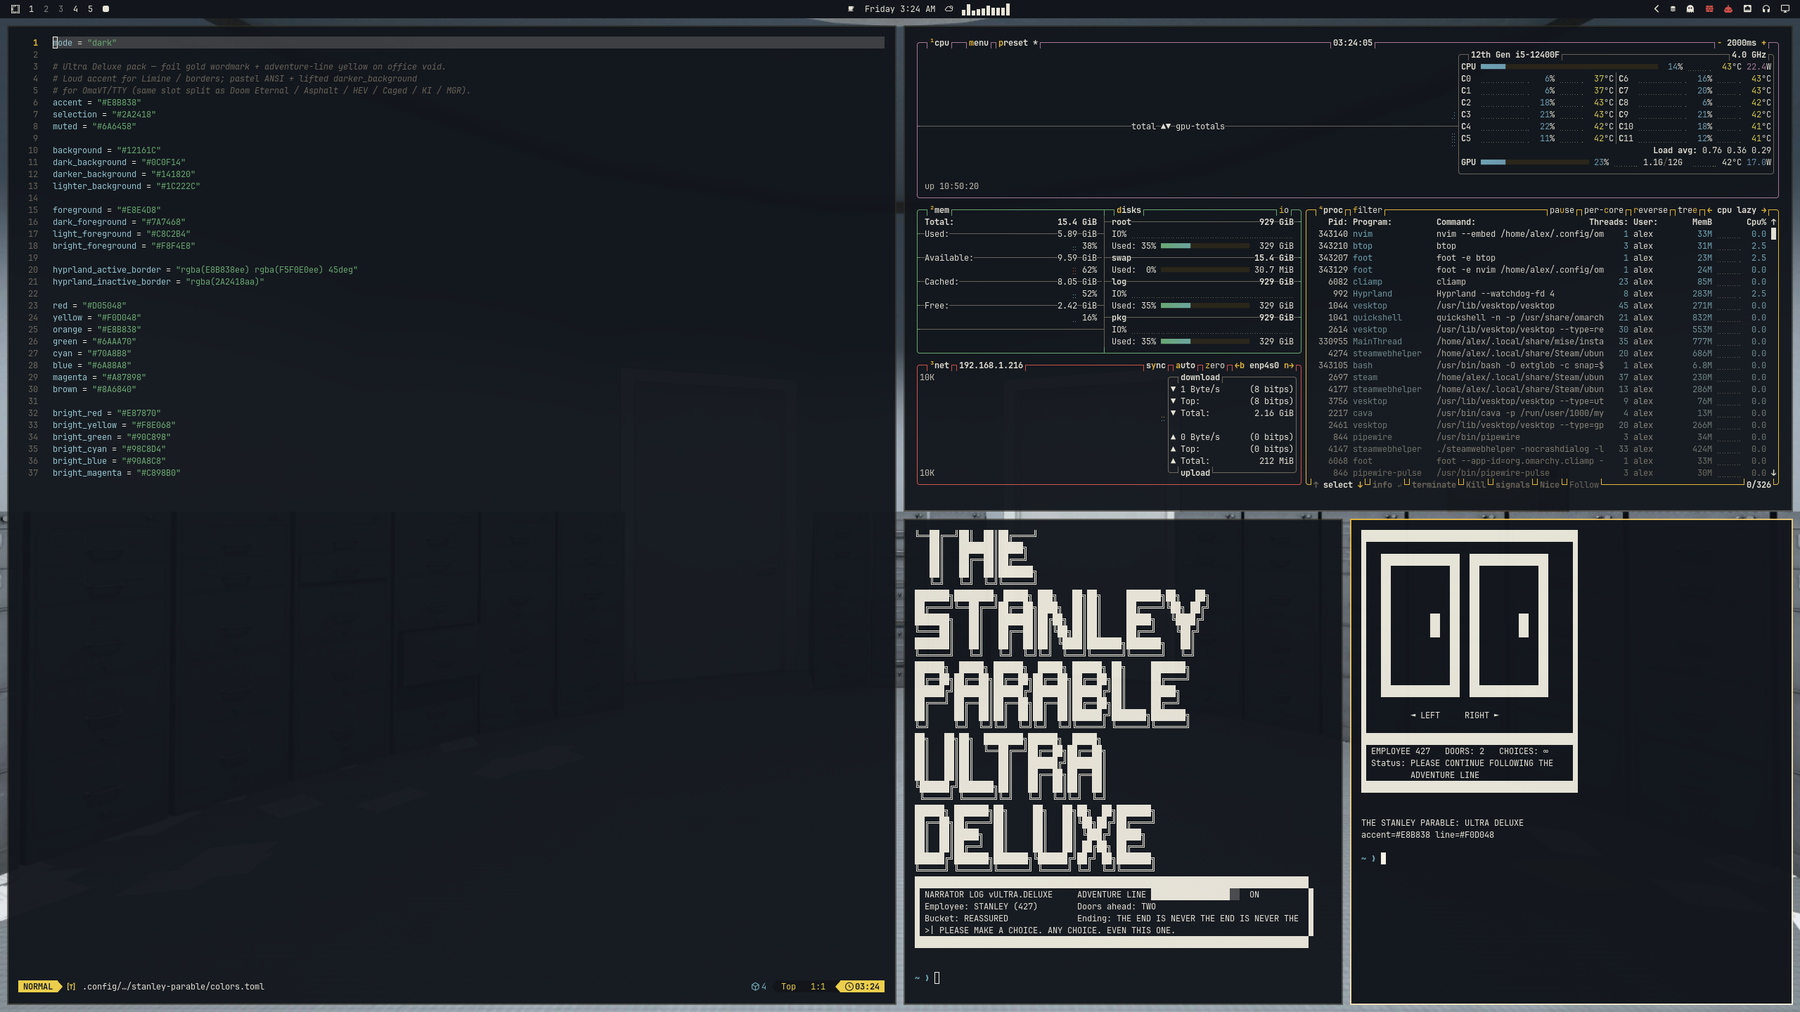This screenshot has height=1012, width=1800.
Task: Click the 03:24 clock badge in nvim statusline
Action: (x=861, y=987)
